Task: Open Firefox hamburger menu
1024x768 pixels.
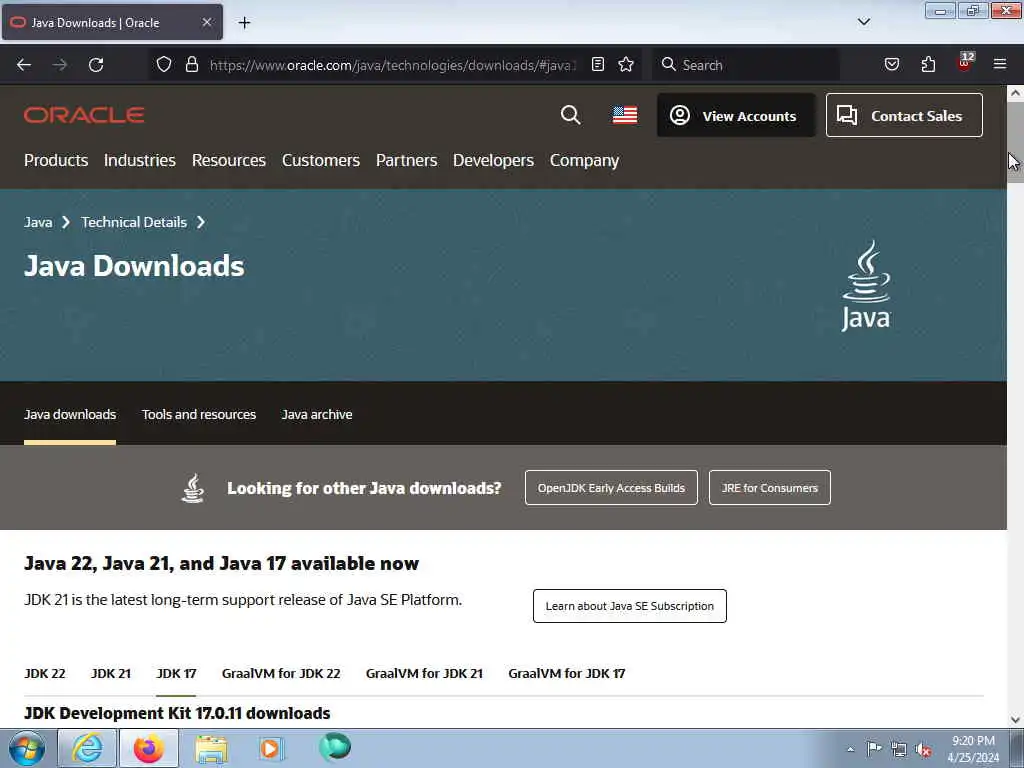Action: pos(1000,64)
